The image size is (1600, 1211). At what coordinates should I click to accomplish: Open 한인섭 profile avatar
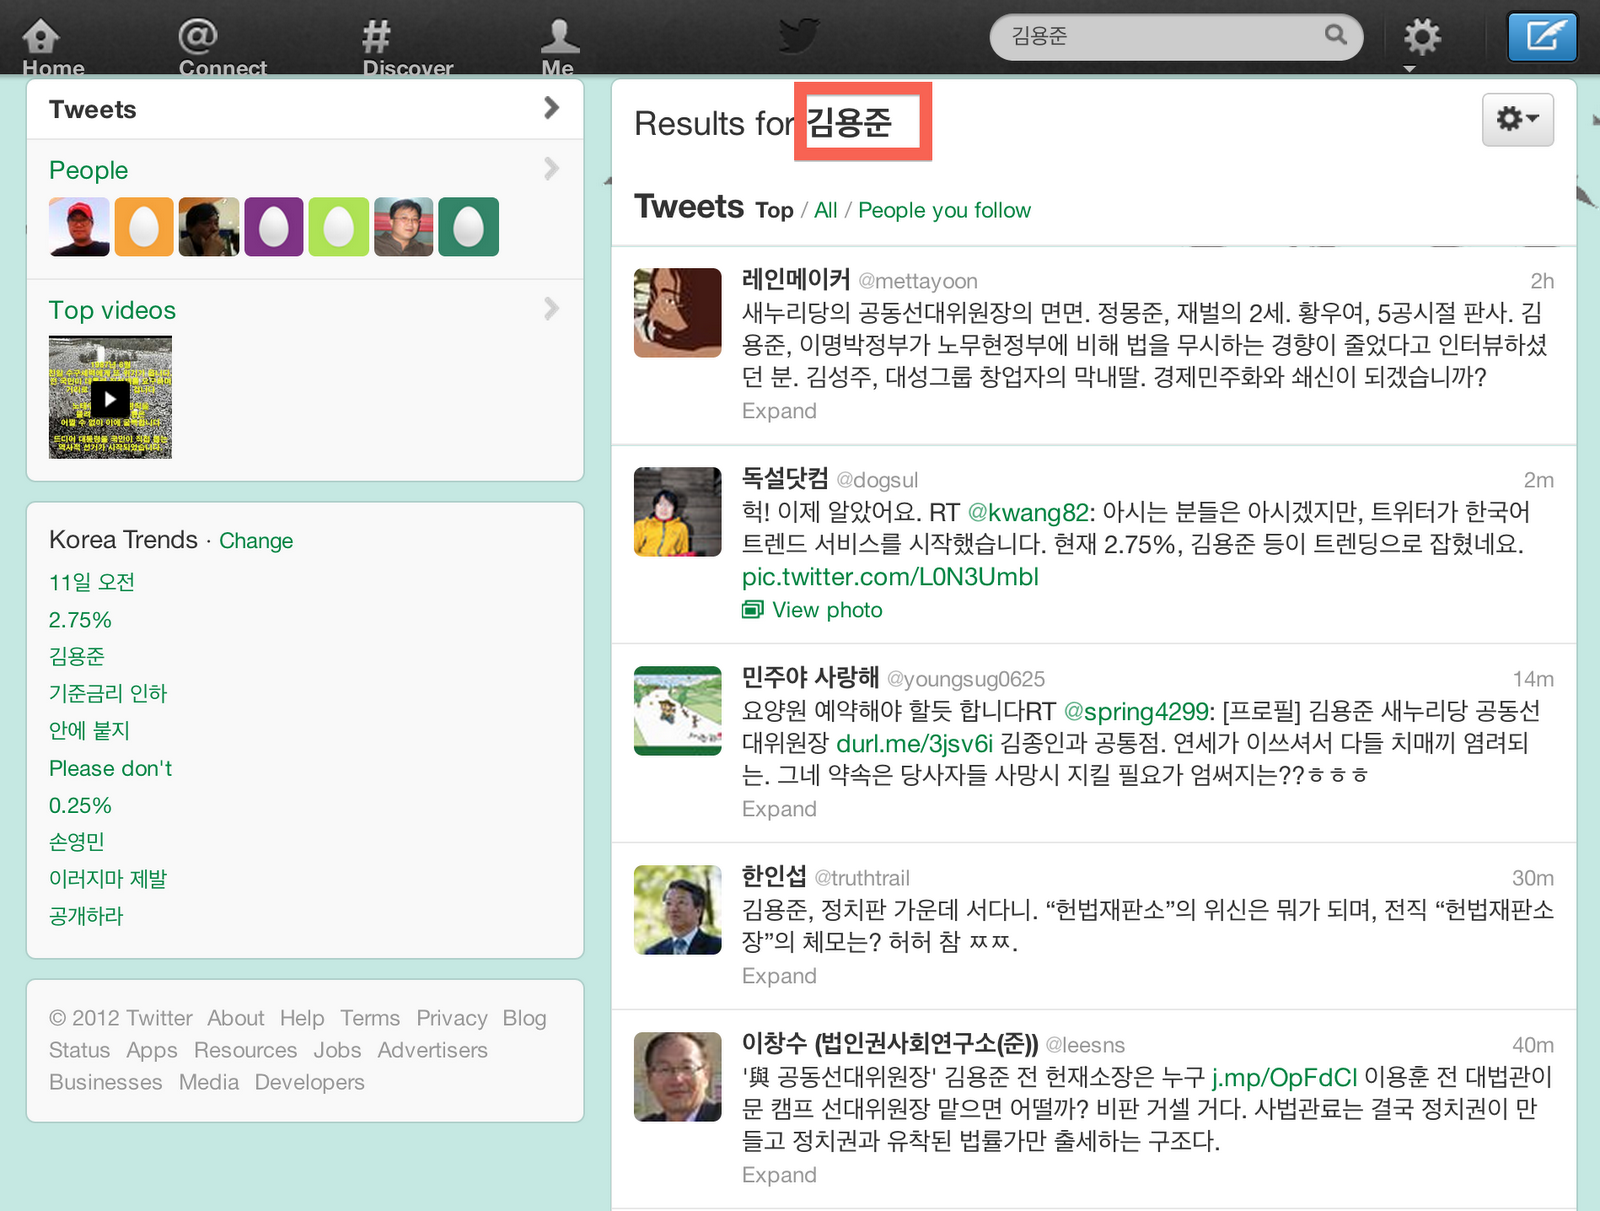click(677, 909)
